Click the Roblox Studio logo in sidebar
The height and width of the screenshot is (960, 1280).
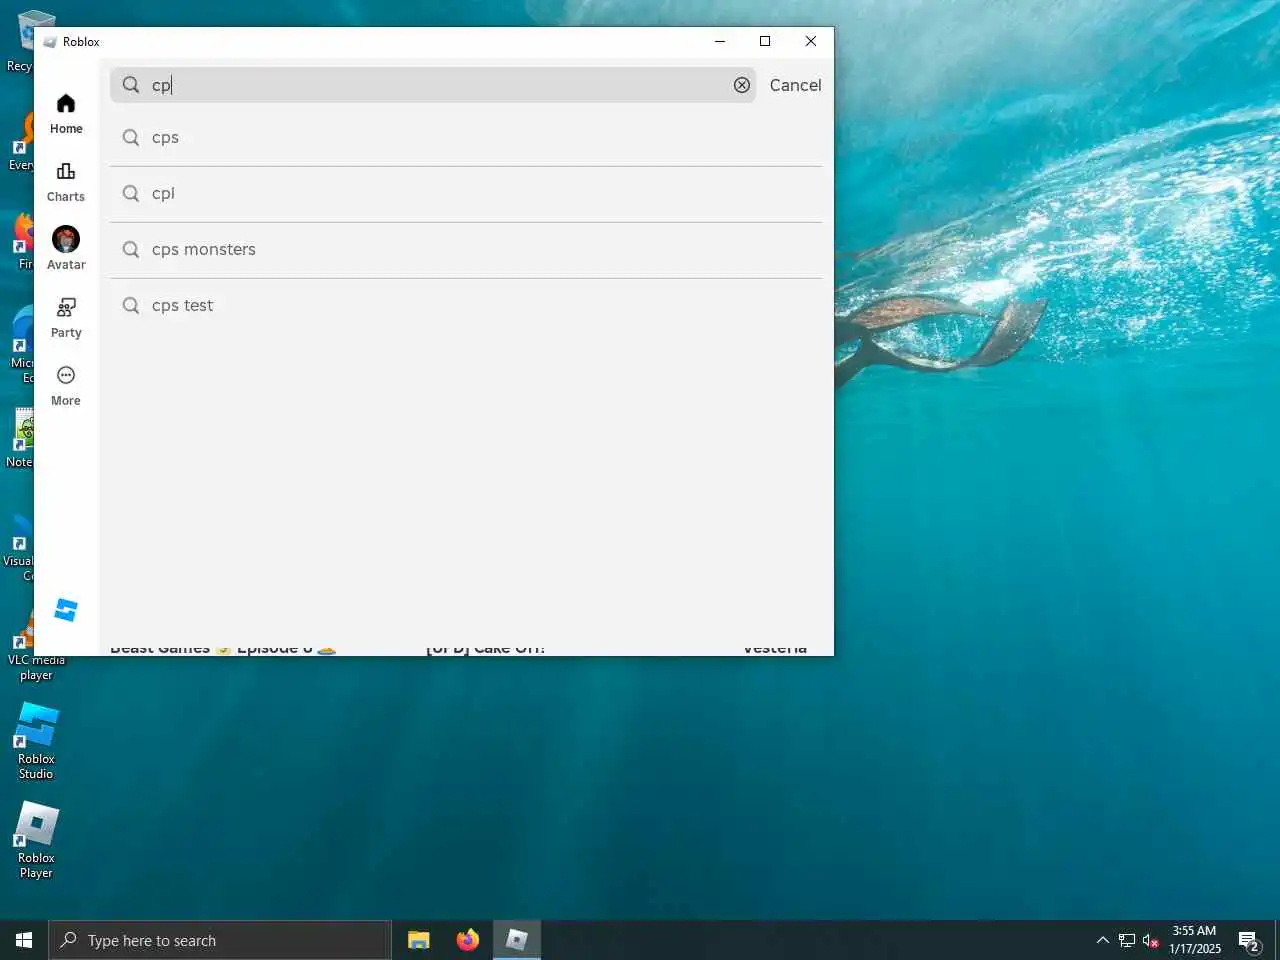point(66,610)
